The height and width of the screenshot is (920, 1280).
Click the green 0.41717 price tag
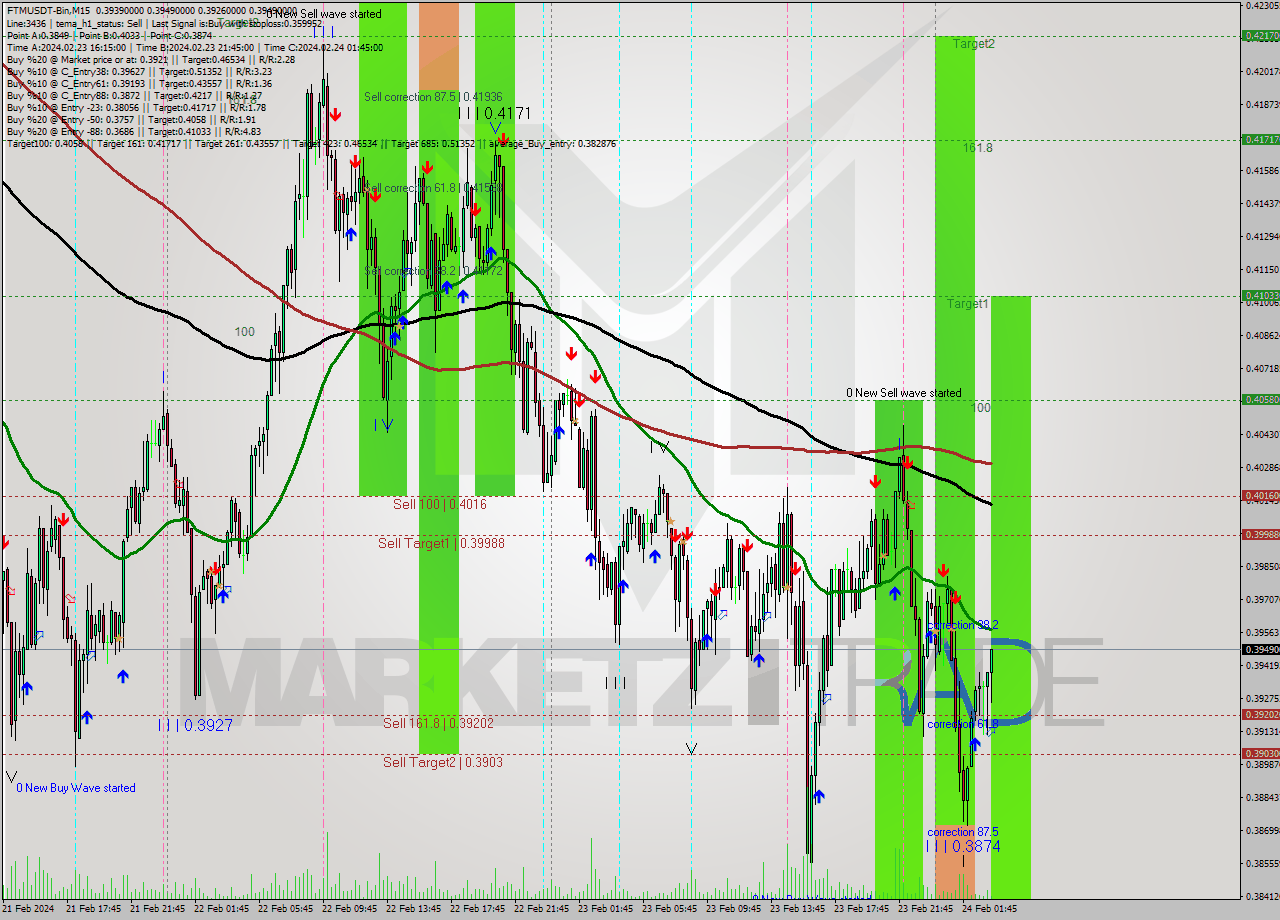click(x=1260, y=140)
